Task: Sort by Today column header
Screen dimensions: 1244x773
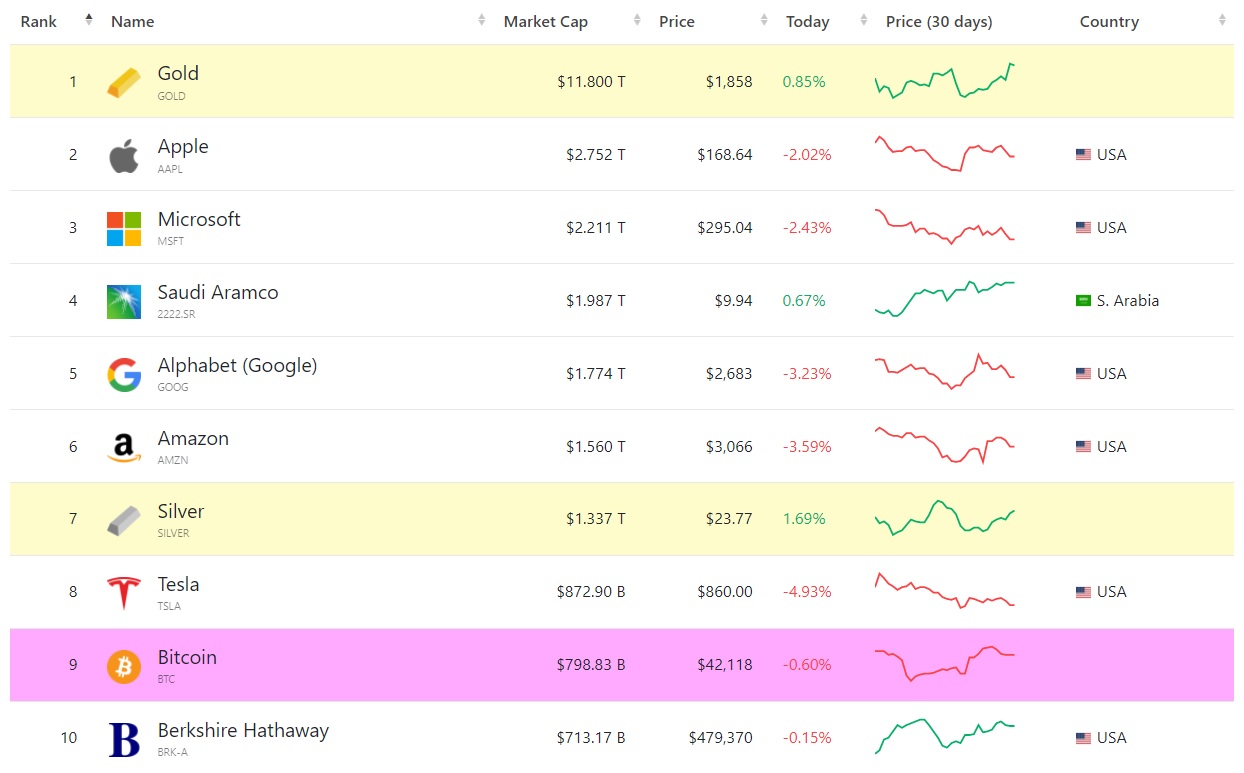Action: coord(807,22)
